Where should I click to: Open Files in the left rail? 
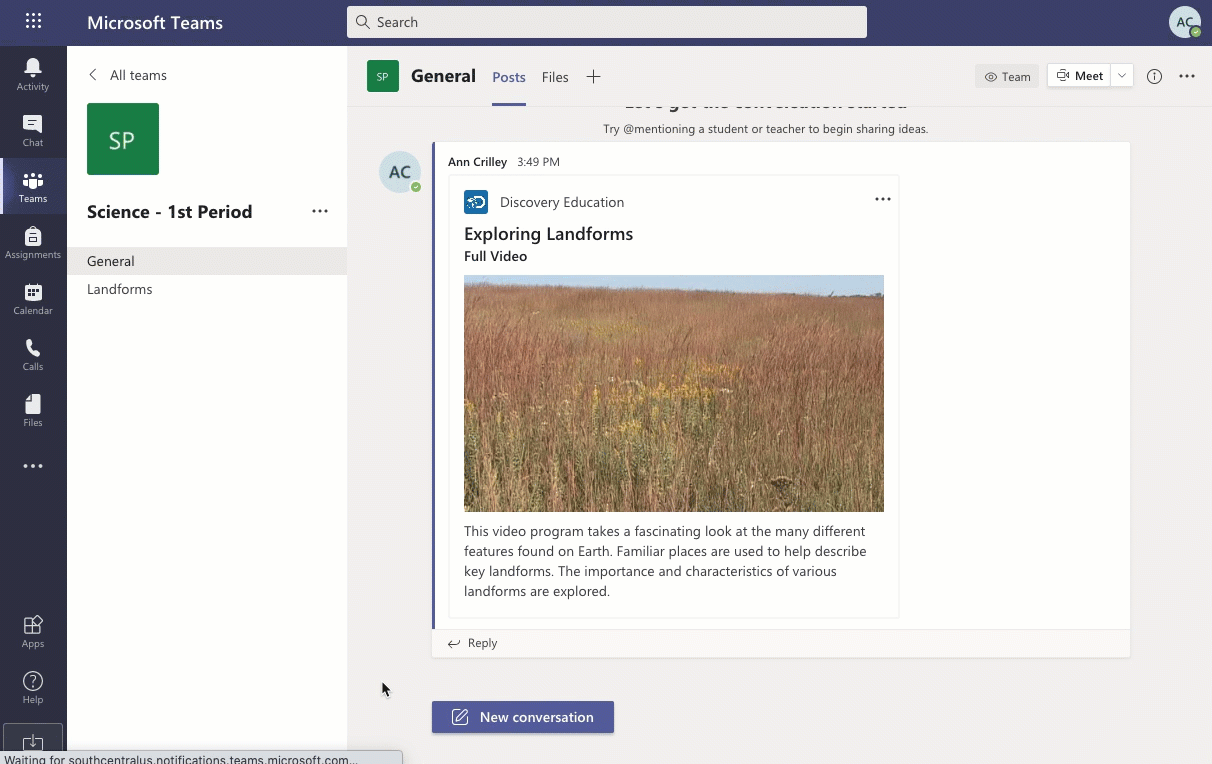tap(33, 410)
